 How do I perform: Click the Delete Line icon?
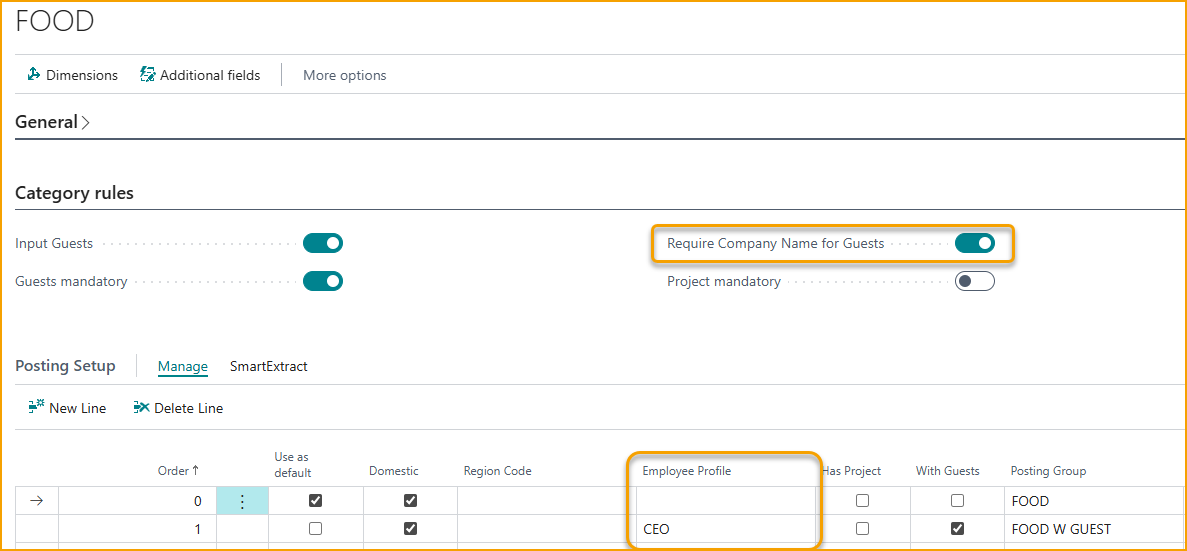(x=142, y=408)
